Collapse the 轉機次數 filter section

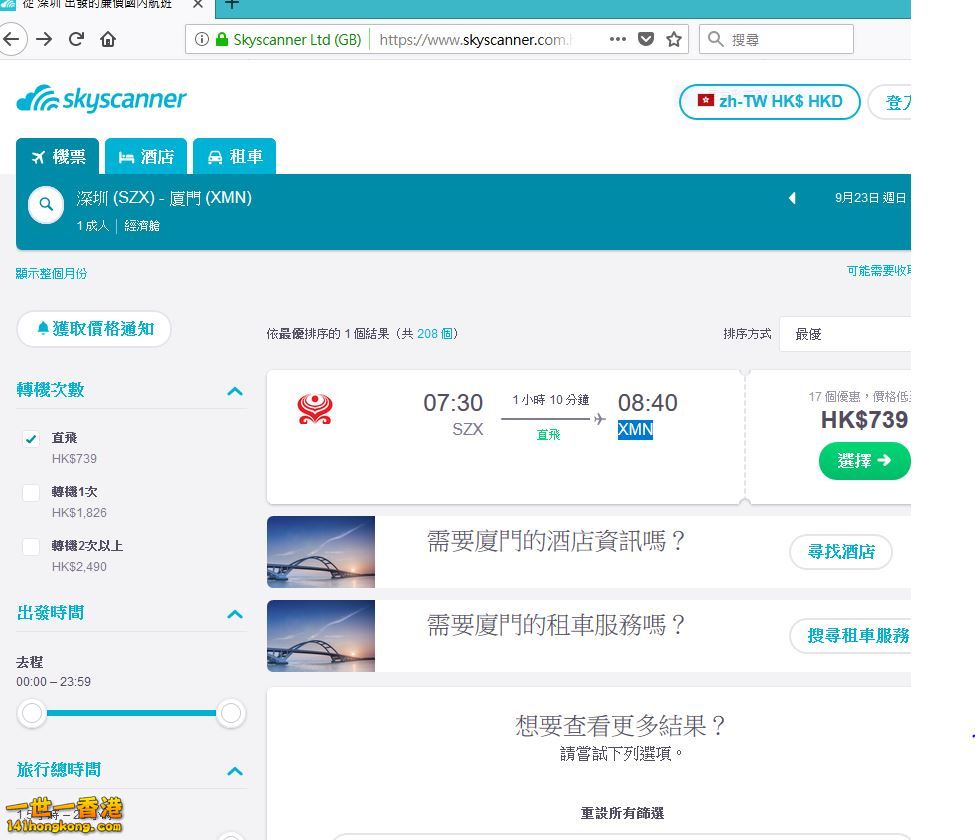click(x=235, y=391)
